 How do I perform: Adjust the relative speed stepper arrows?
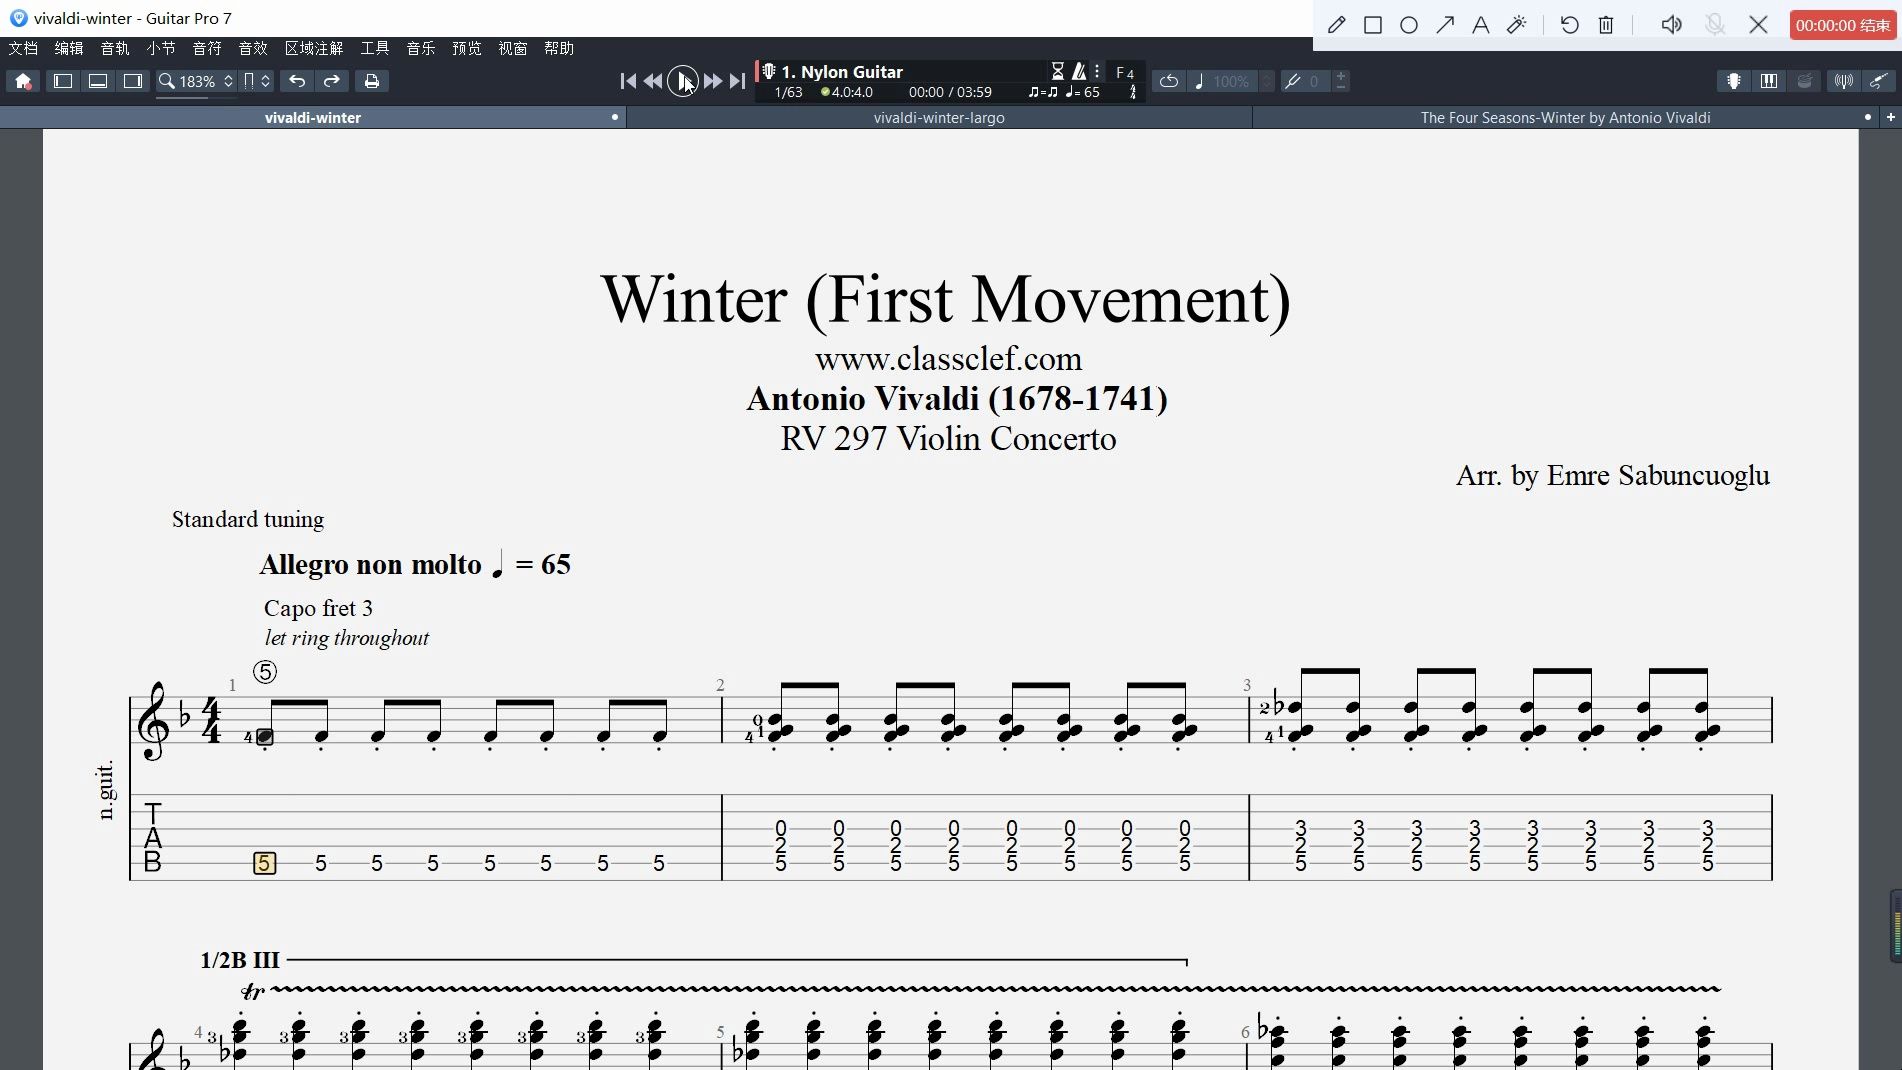click(1267, 81)
